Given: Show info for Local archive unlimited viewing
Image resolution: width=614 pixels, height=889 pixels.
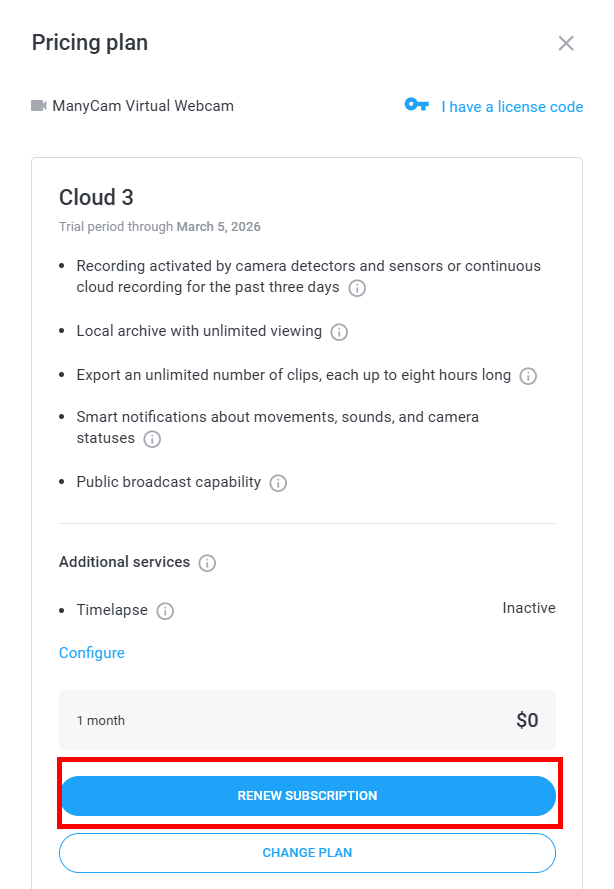Looking at the screenshot, I should pos(339,332).
